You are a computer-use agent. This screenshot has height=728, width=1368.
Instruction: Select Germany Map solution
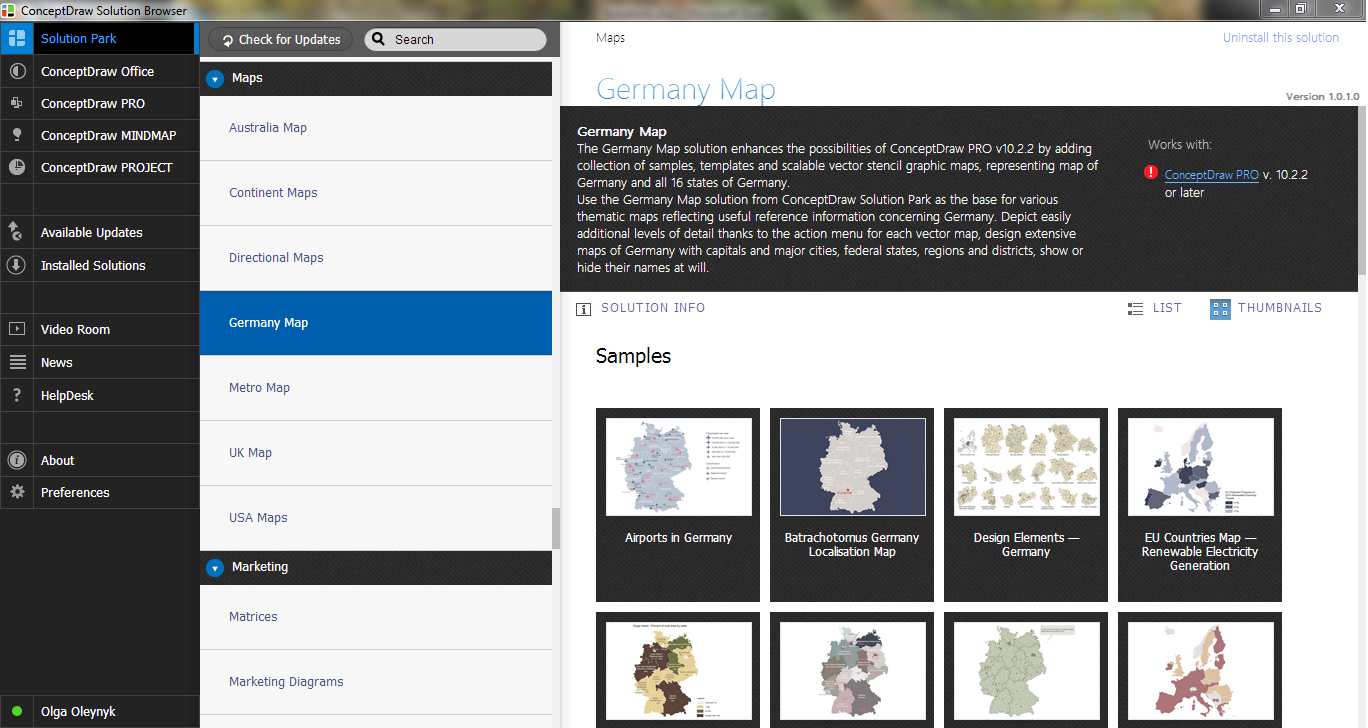376,323
